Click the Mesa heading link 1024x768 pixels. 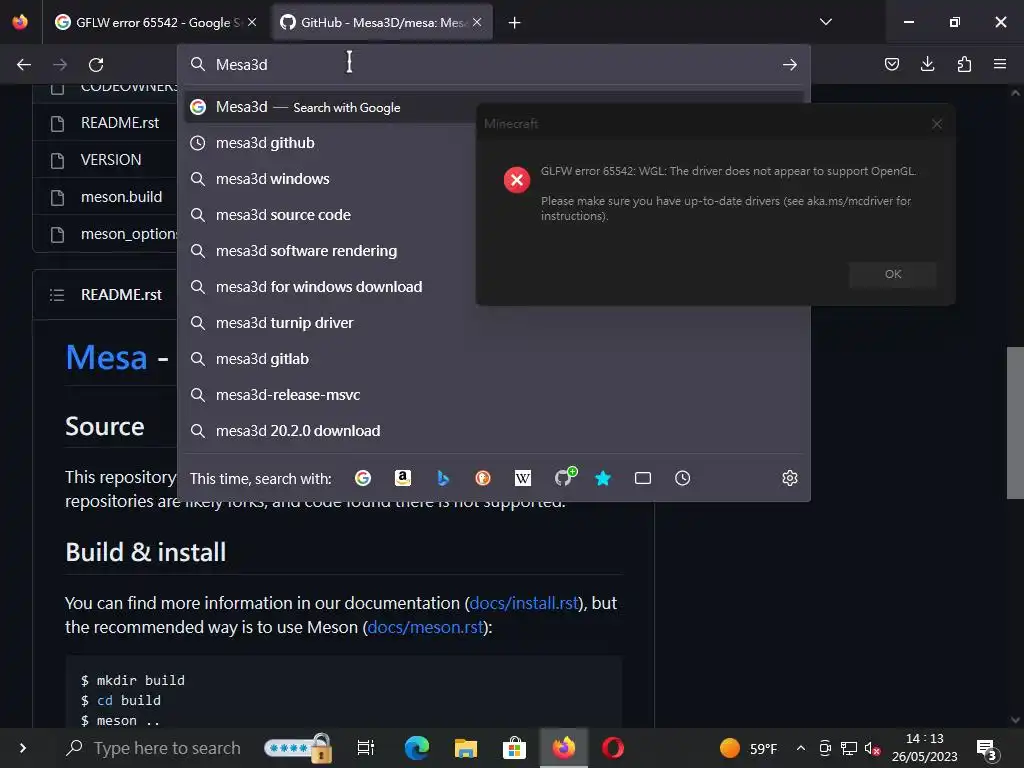(106, 357)
